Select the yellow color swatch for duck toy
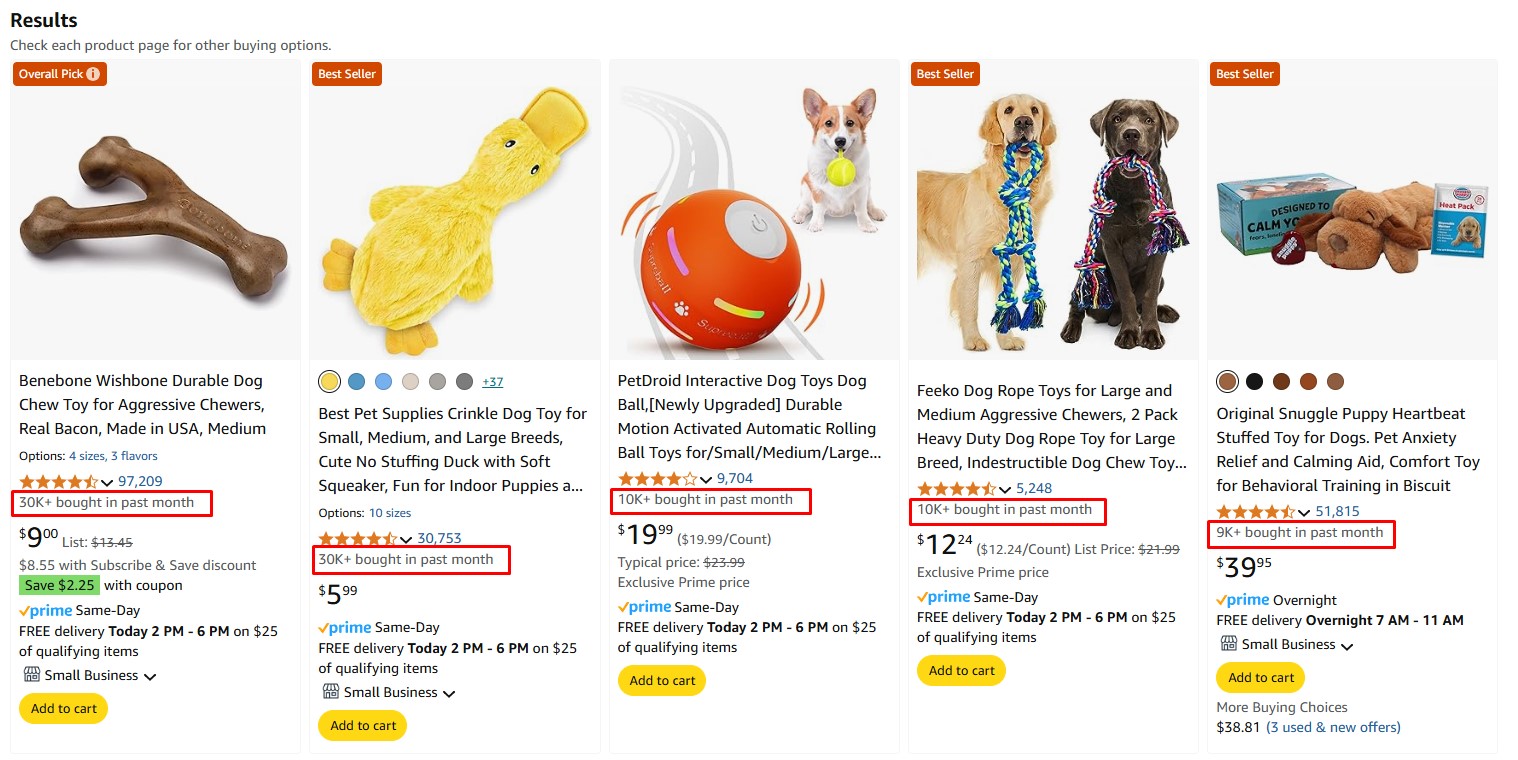 tap(329, 381)
